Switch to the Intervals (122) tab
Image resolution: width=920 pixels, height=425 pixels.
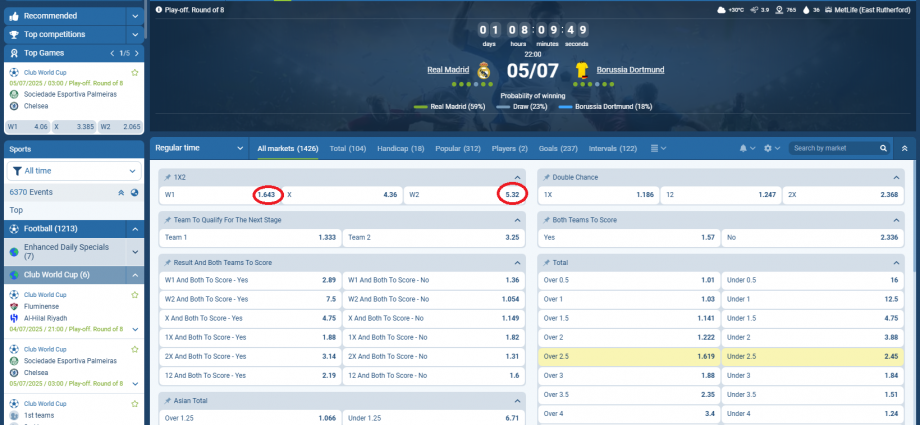pyautogui.click(x=613, y=149)
